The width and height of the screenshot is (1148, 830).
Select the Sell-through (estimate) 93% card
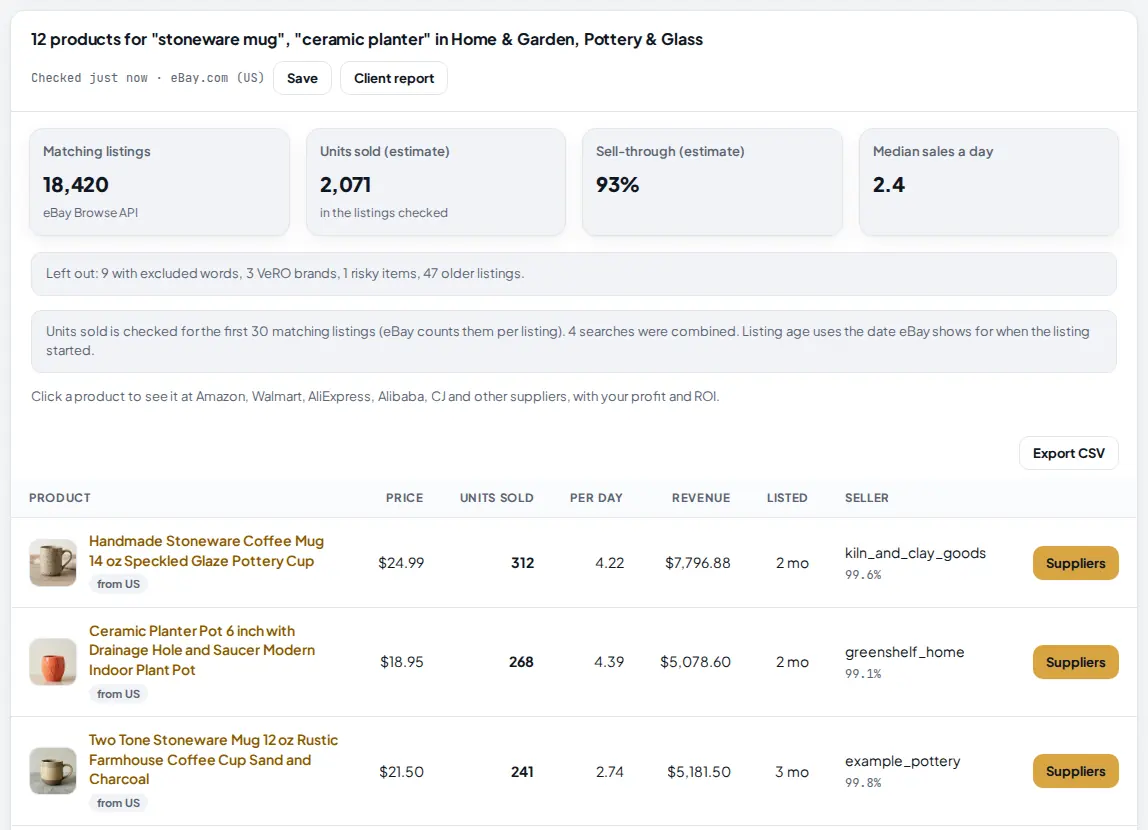pos(712,182)
